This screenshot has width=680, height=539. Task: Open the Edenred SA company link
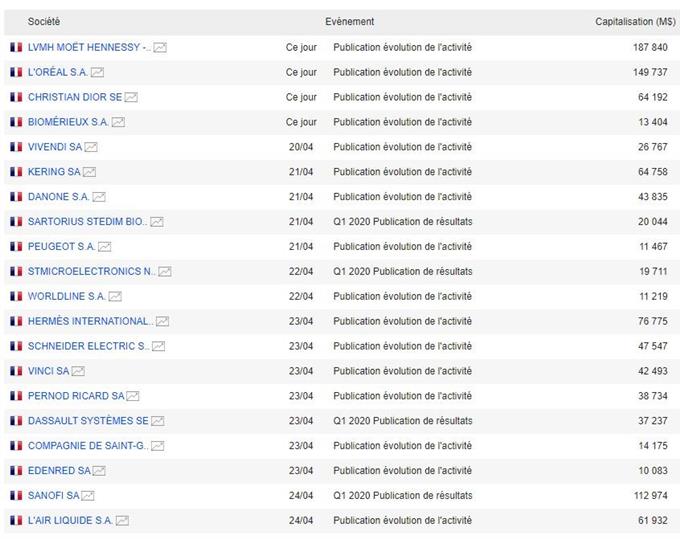click(x=59, y=470)
